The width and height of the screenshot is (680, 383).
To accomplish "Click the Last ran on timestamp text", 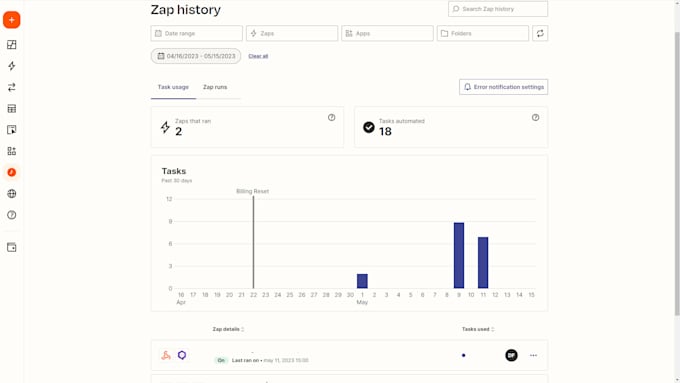I will point(270,360).
